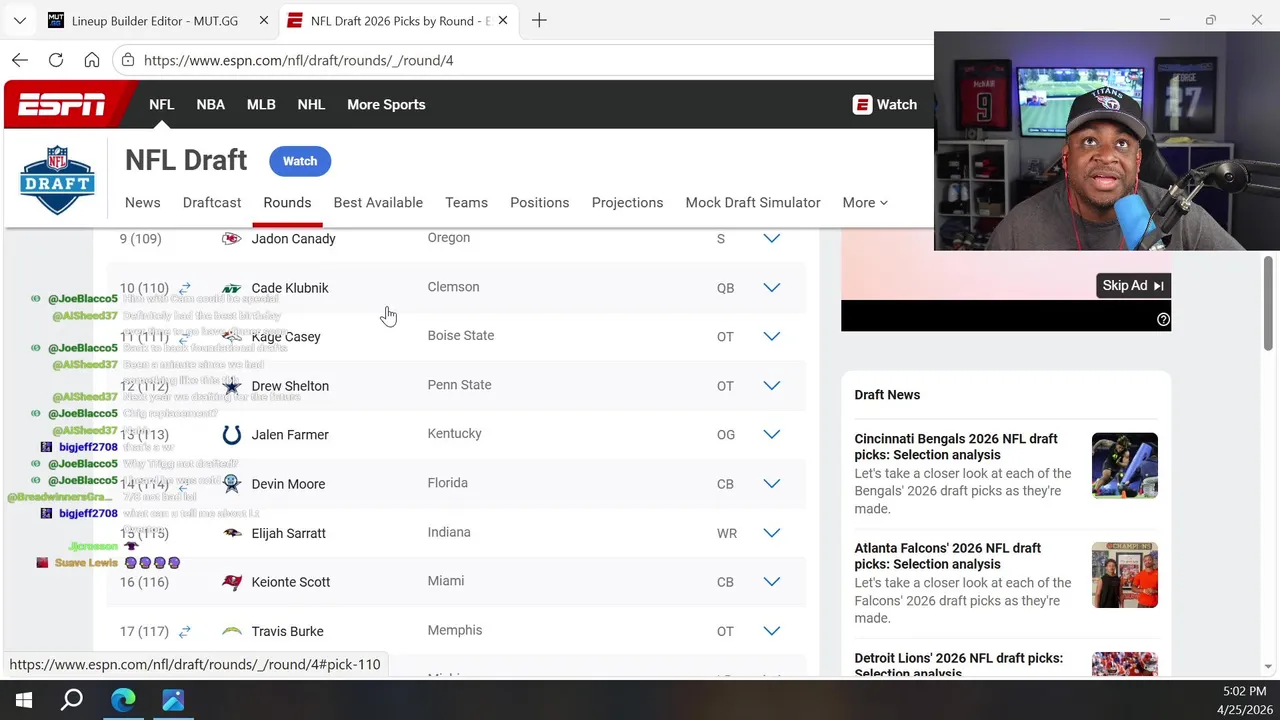Image resolution: width=1280 pixels, height=720 pixels.
Task: Open the Mock Draft Simulator tab
Action: (753, 202)
